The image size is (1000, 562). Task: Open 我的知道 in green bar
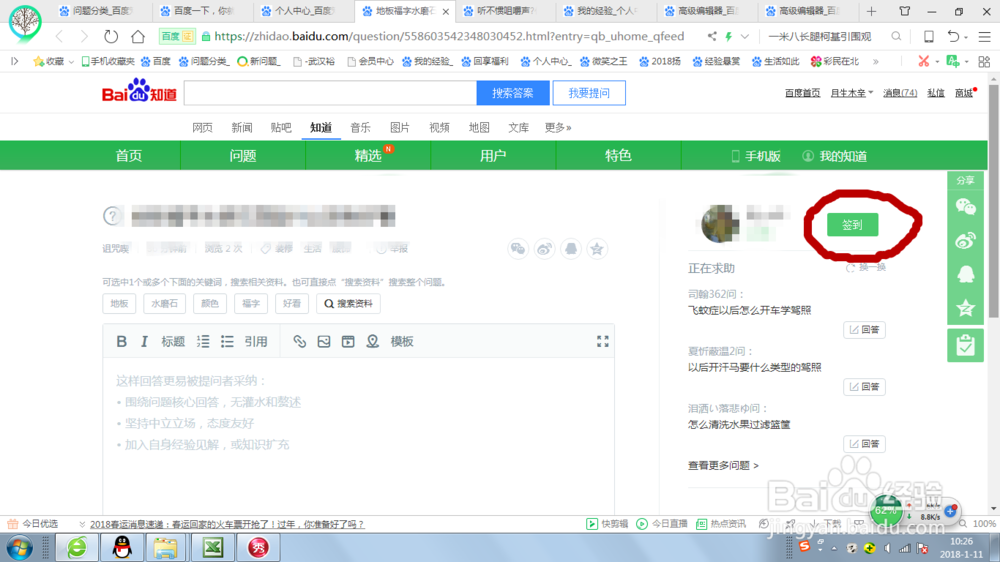[835, 156]
